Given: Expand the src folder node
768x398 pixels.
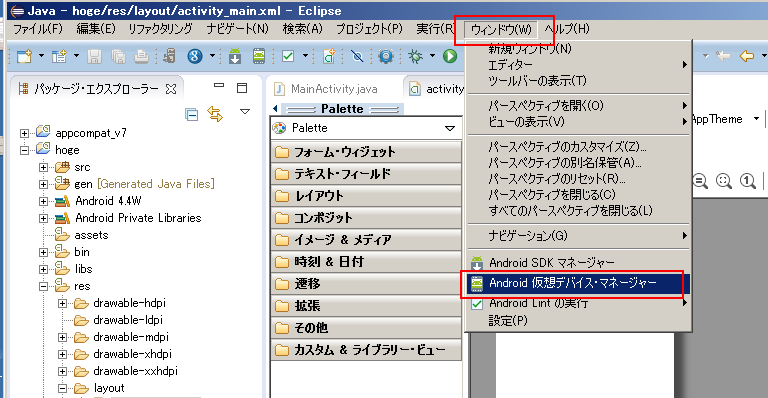Looking at the screenshot, I should (x=44, y=167).
